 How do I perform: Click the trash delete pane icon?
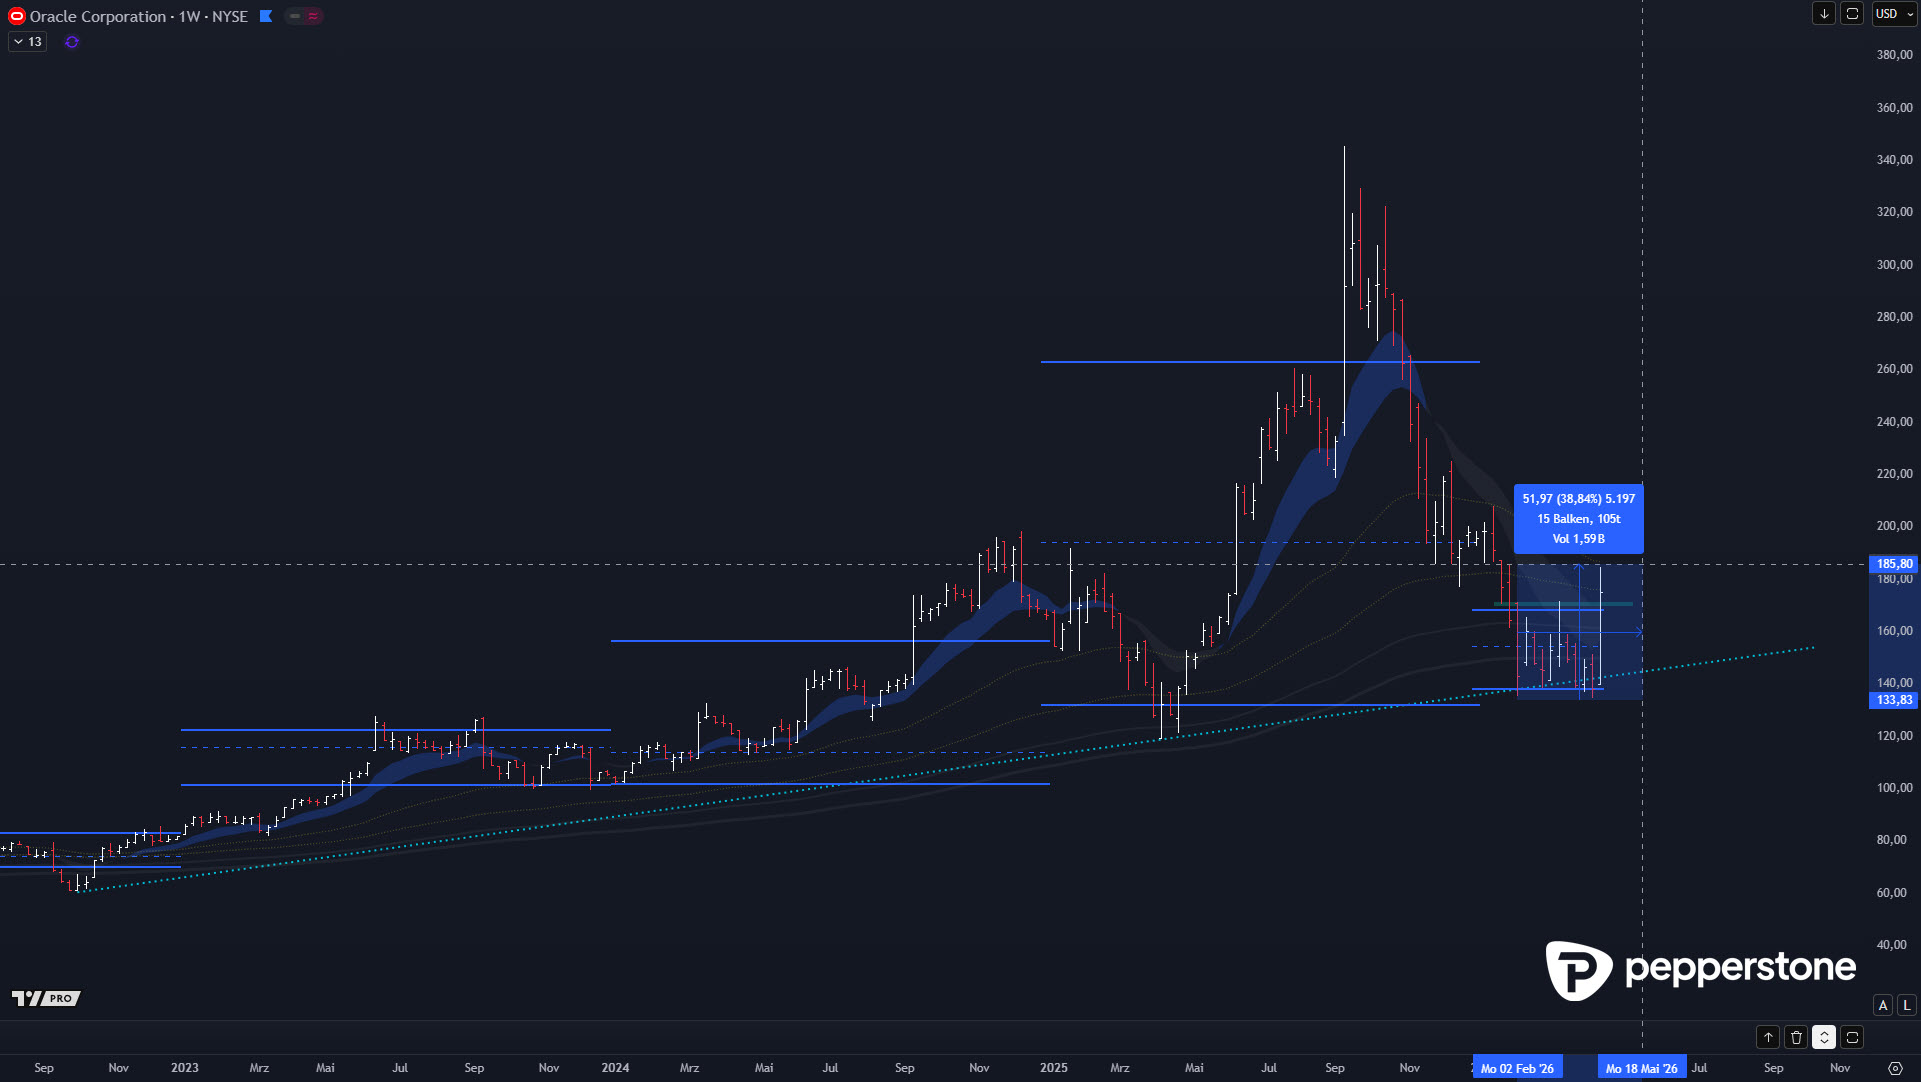(x=1796, y=1037)
